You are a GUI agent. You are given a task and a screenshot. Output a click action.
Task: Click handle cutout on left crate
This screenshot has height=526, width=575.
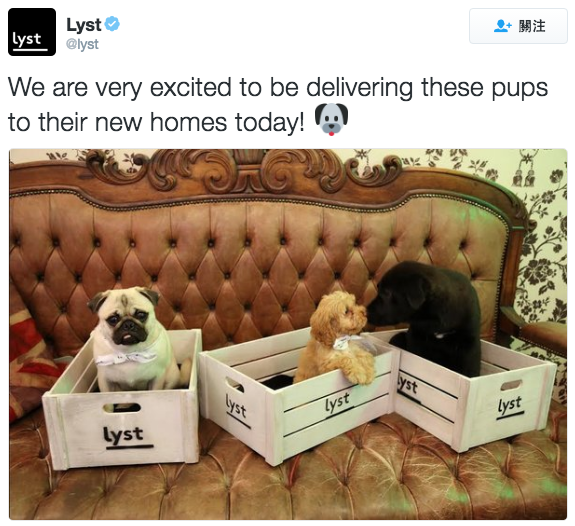[x=122, y=408]
